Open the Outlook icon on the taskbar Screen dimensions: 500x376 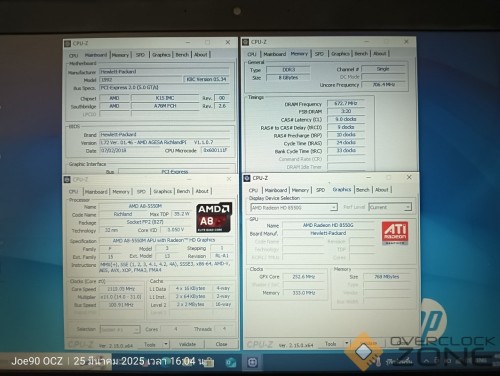pyautogui.click(x=230, y=362)
